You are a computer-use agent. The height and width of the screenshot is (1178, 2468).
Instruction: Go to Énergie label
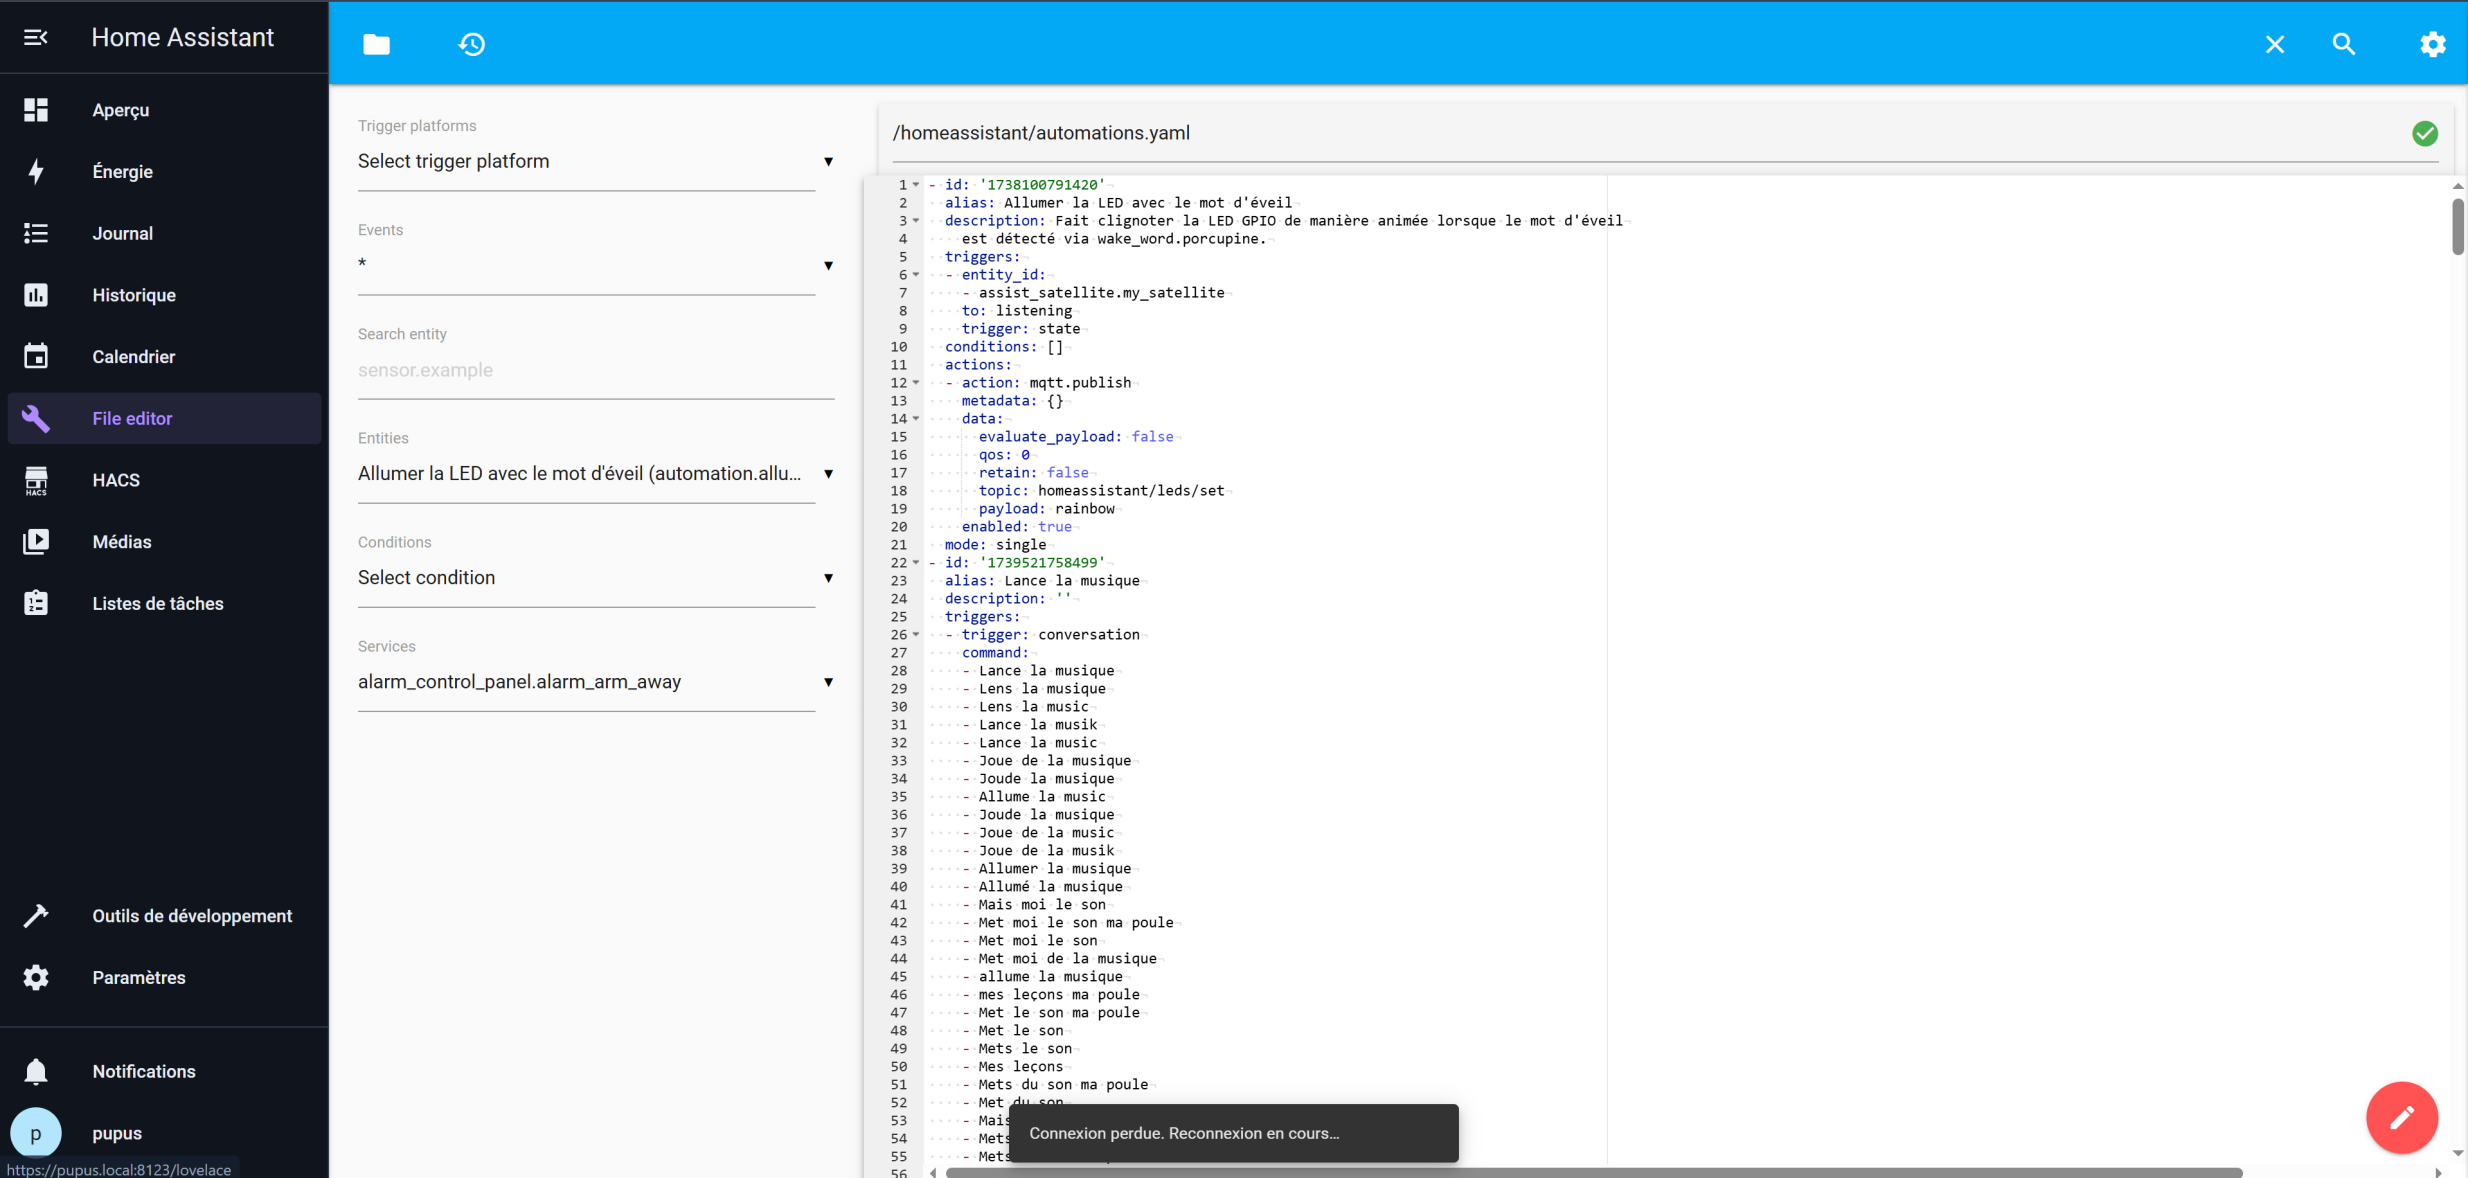point(122,171)
